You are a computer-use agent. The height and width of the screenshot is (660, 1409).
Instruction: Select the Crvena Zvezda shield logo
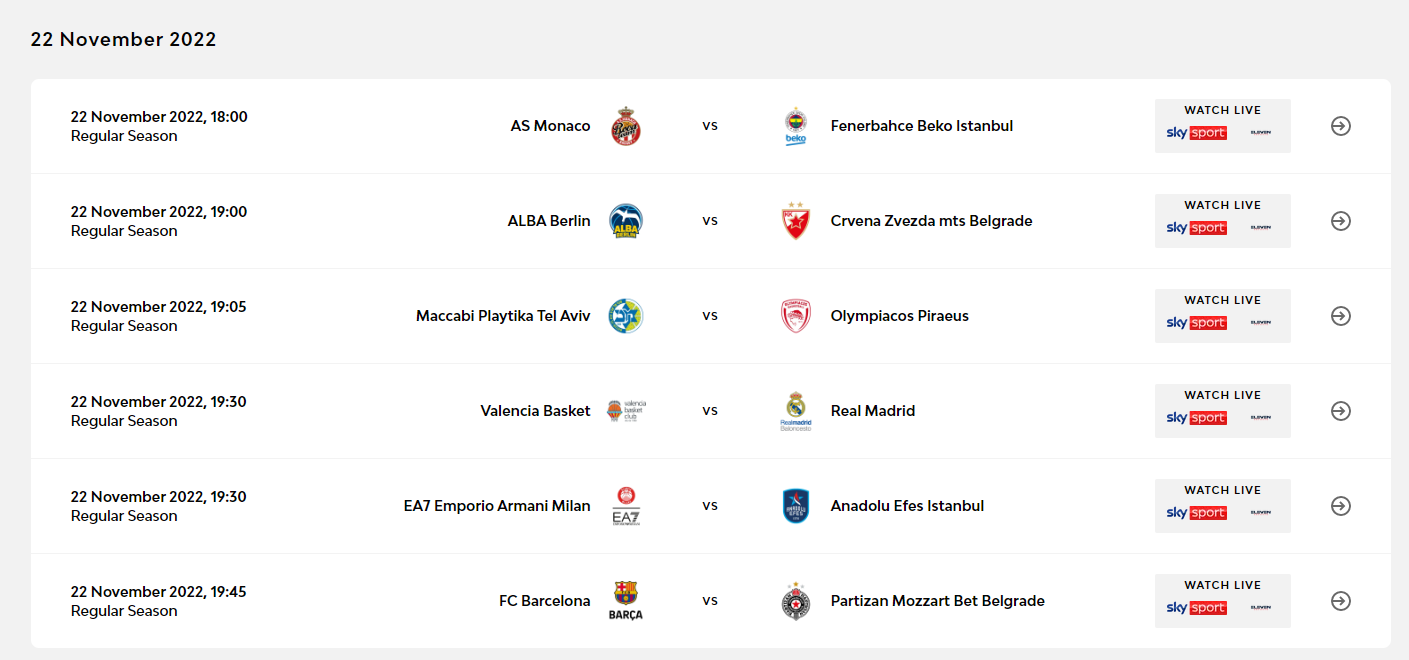[796, 221]
